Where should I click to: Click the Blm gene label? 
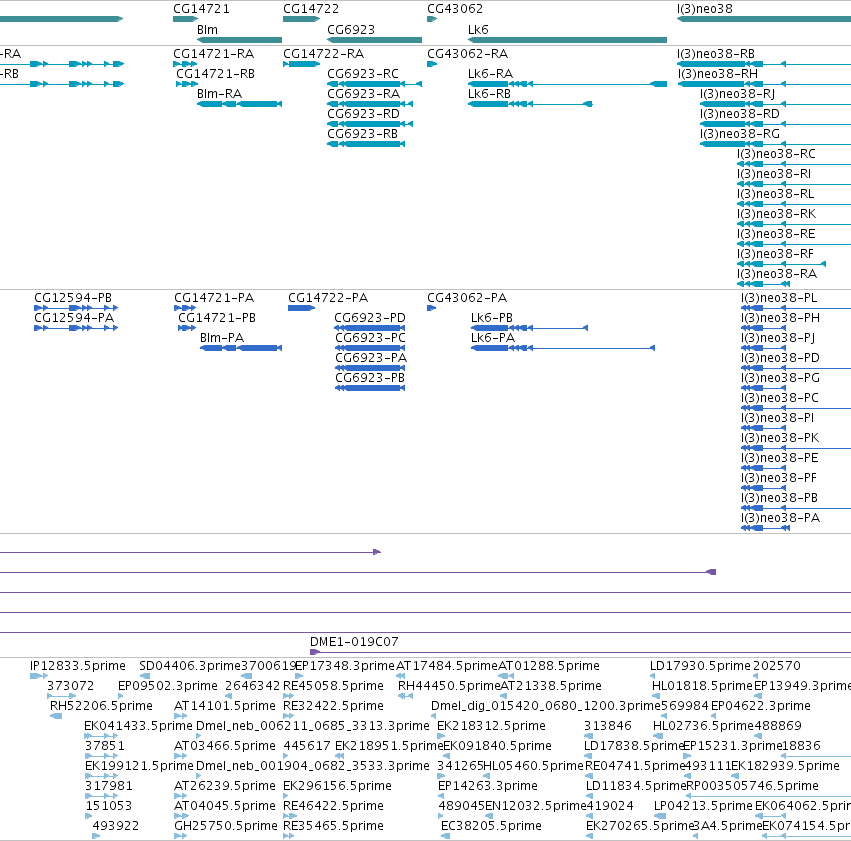point(207,29)
